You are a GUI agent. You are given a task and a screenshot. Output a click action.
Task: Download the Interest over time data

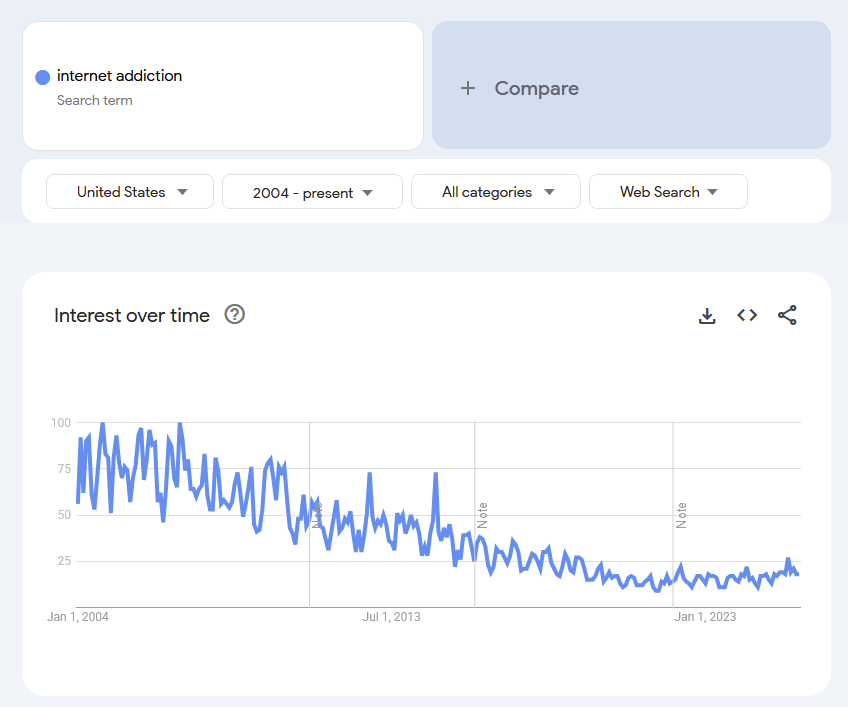(x=707, y=316)
